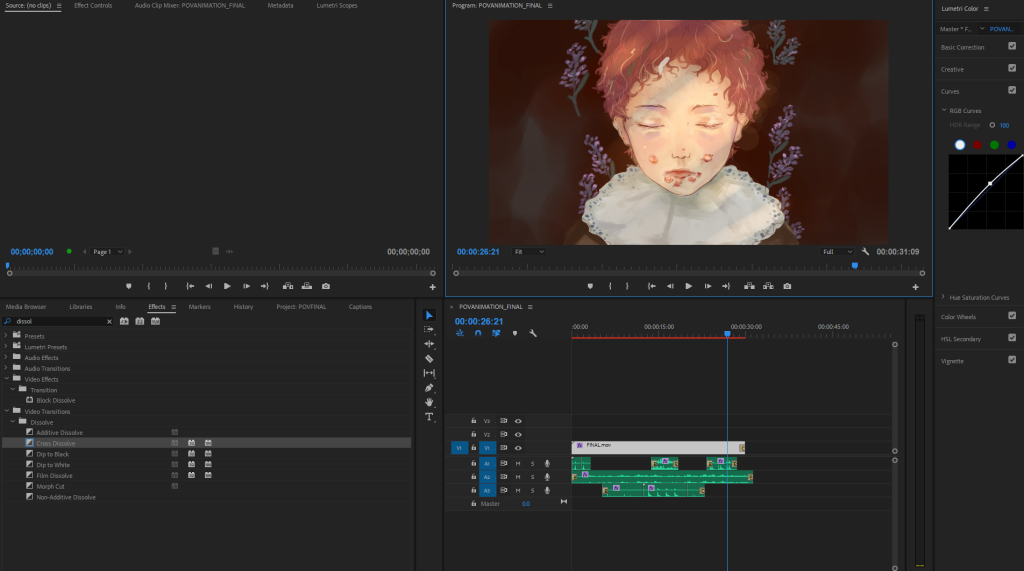Toggle Color Wheels checkbox

pyautogui.click(x=1012, y=316)
